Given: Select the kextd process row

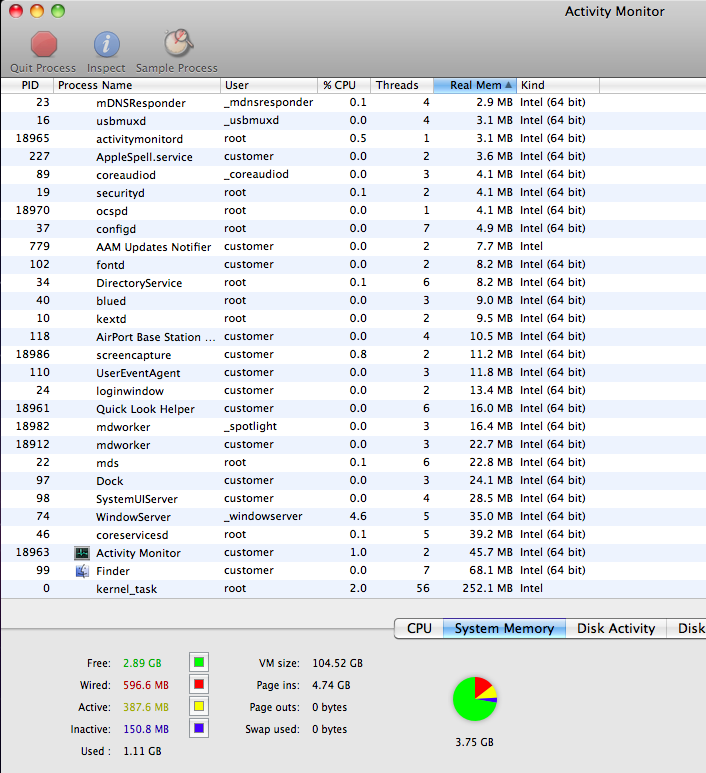Looking at the screenshot, I should tap(353, 318).
